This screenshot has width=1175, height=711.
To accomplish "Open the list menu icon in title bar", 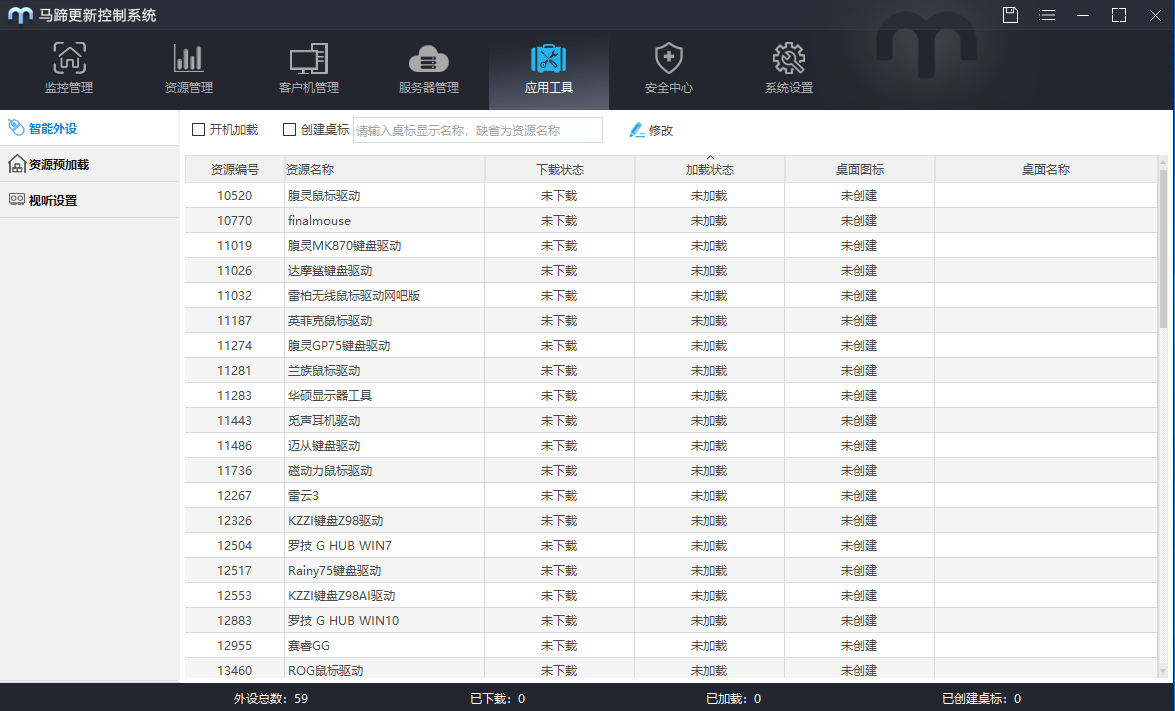I will coord(1047,15).
